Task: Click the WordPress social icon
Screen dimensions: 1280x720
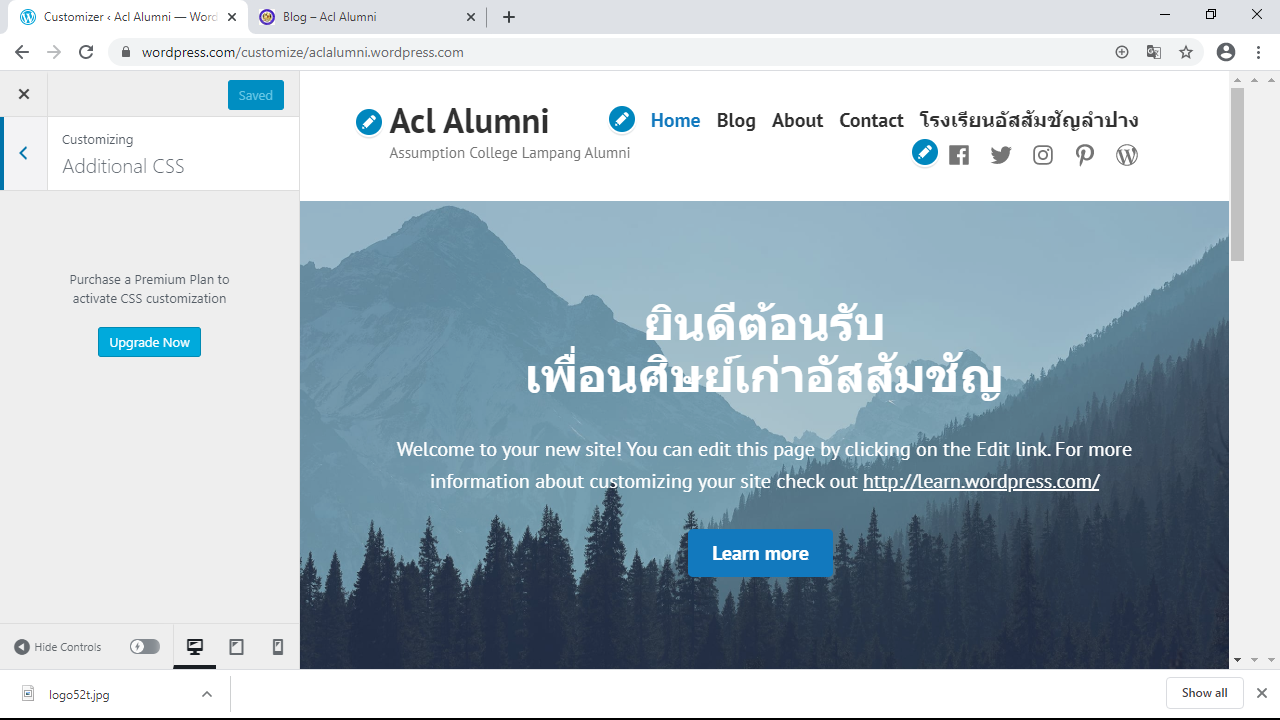Action: click(x=1127, y=155)
